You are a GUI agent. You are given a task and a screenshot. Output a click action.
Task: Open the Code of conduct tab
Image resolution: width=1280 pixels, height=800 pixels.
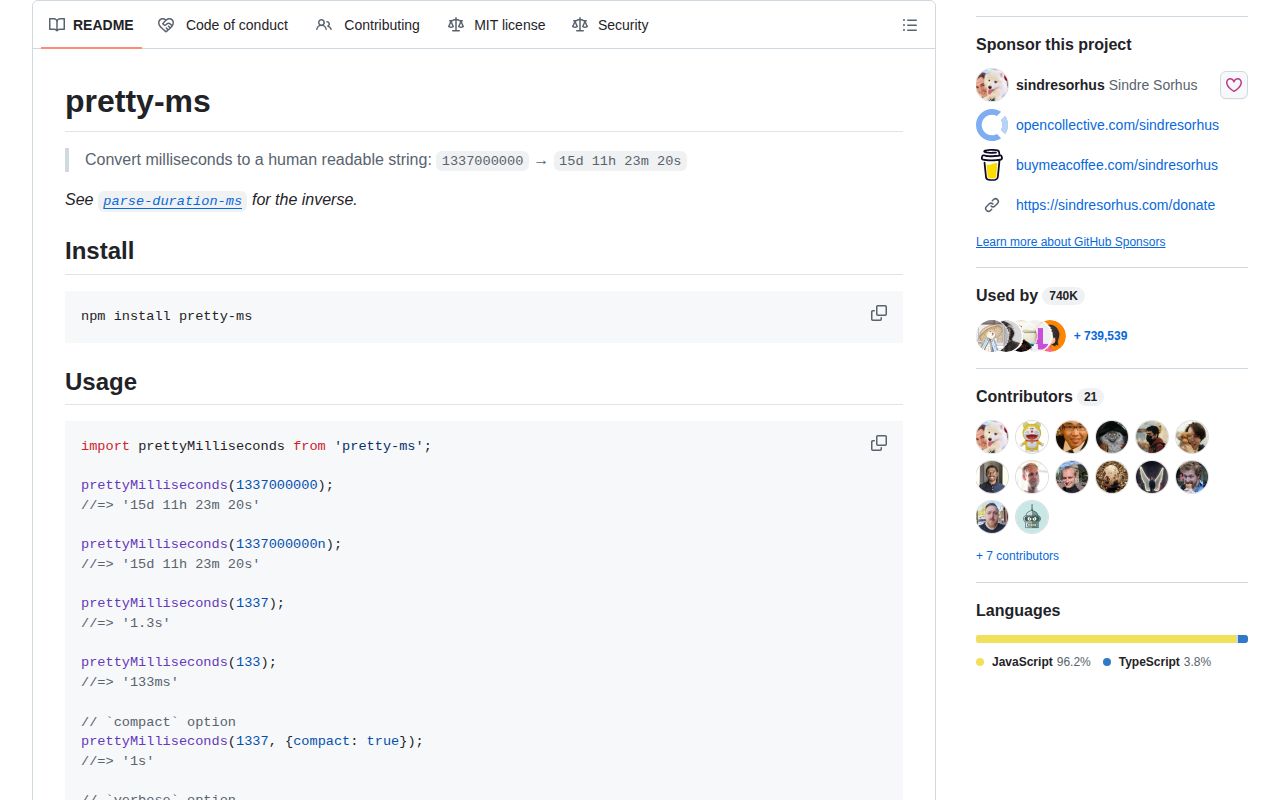pyautogui.click(x=223, y=25)
